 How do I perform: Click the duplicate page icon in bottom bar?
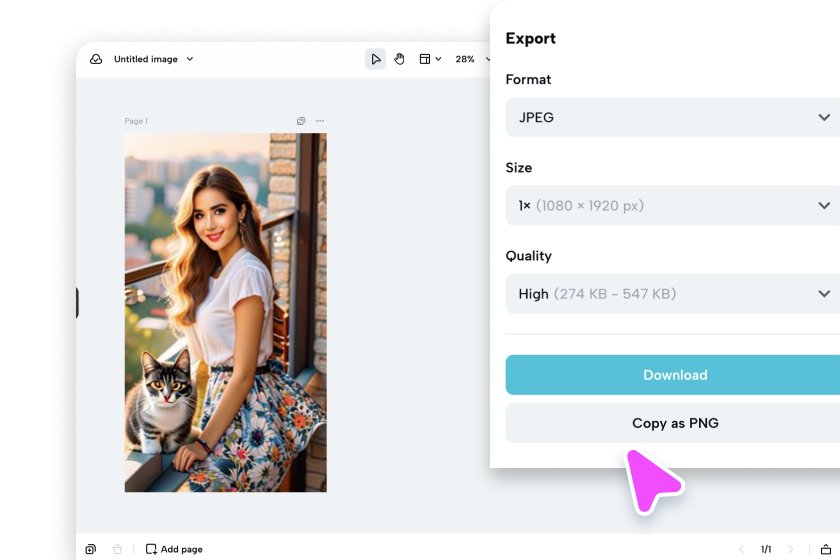91,549
